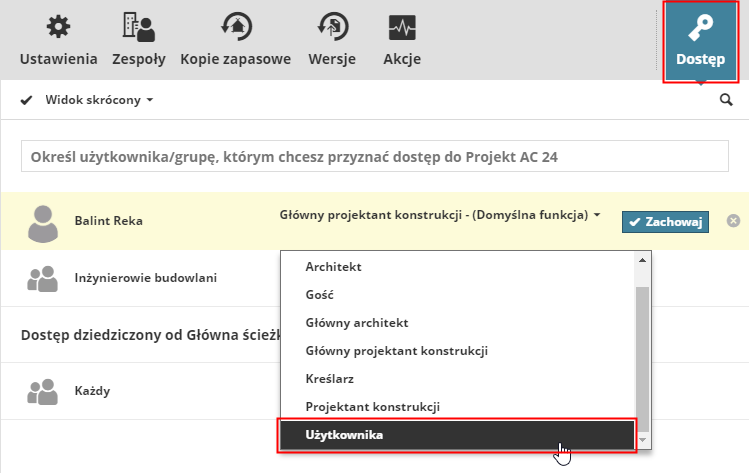Image resolution: width=749 pixels, height=473 pixels.
Task: Open Kopie zapasowe backup icon
Action: (x=236, y=27)
